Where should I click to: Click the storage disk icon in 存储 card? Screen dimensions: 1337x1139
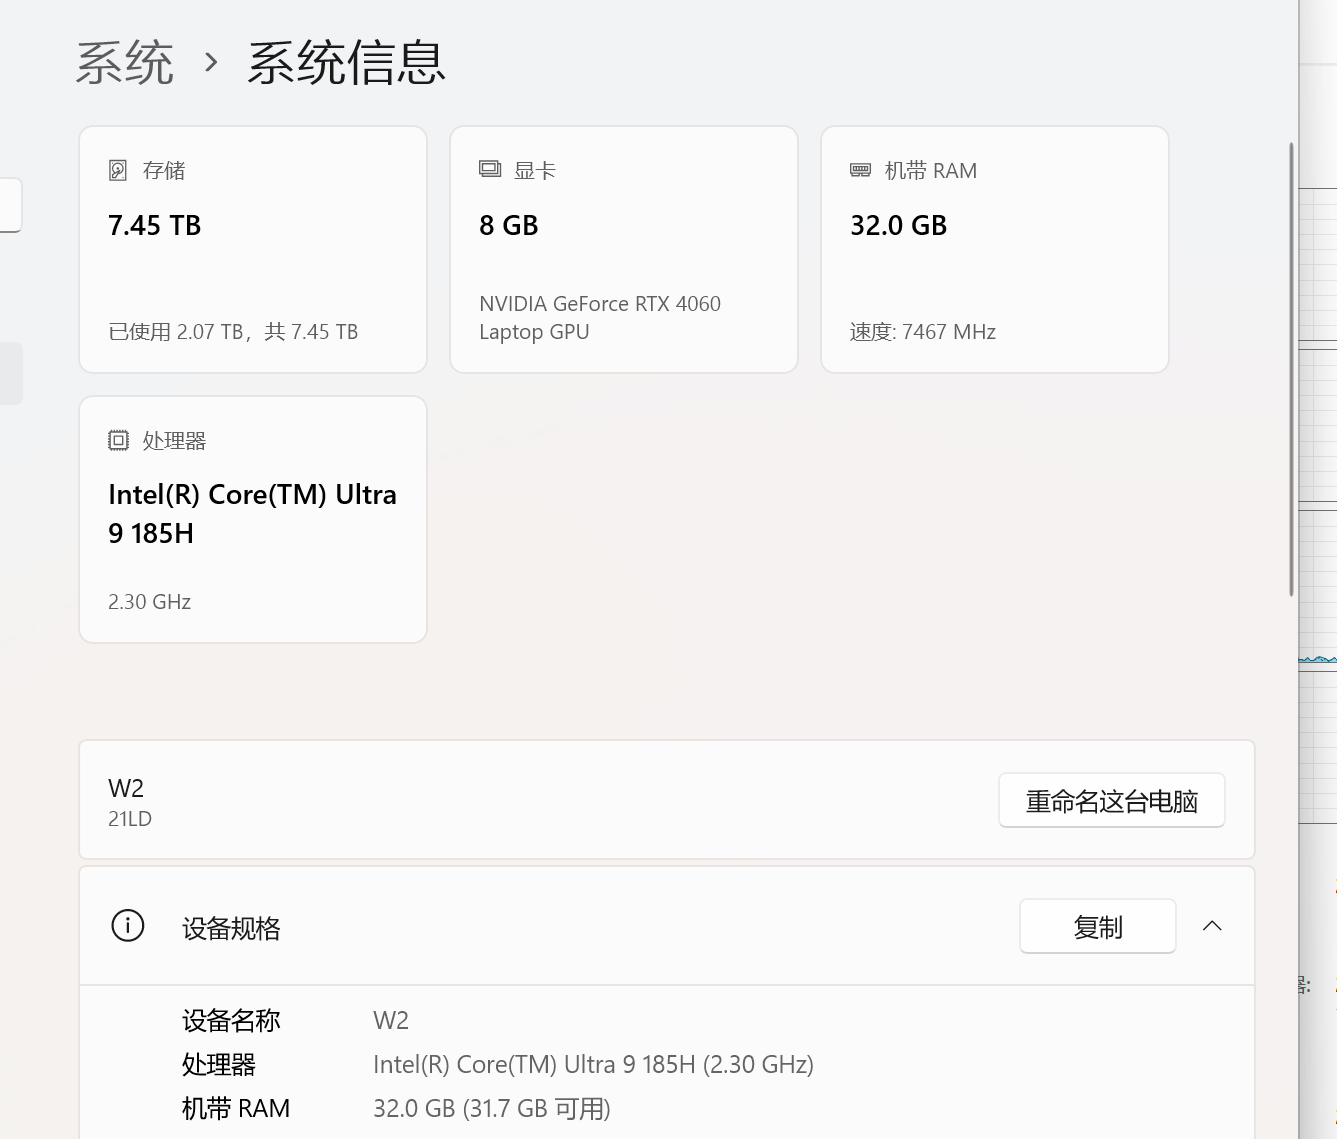coord(118,170)
